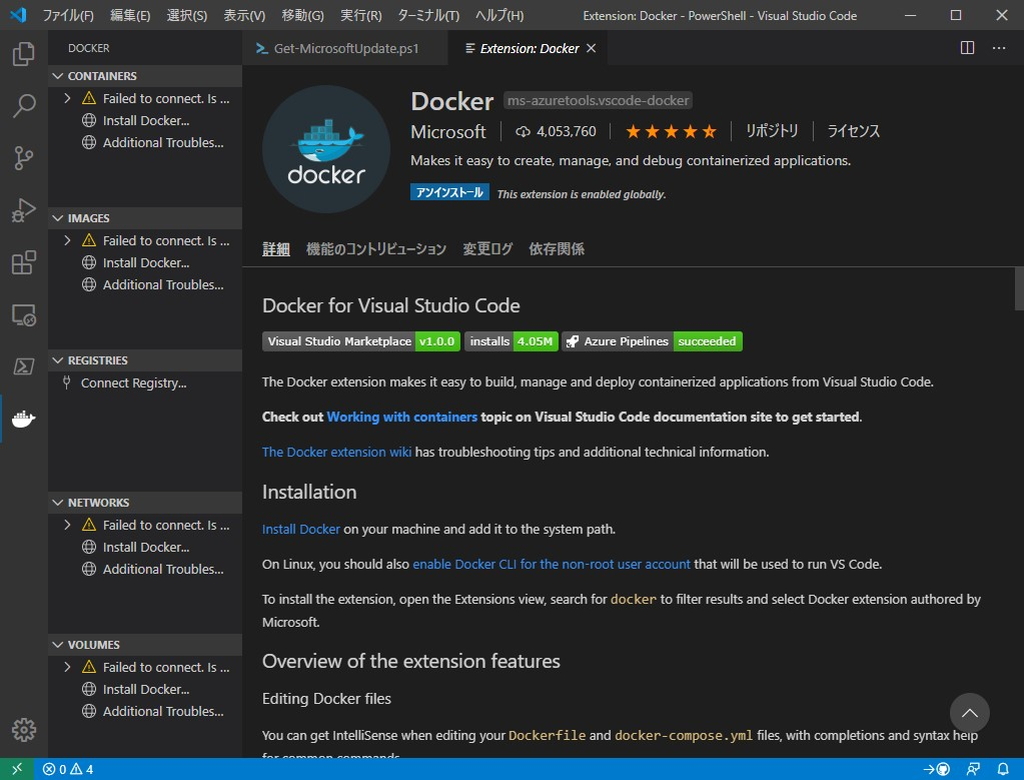Open the Extensions view
The image size is (1024, 780).
(x=23, y=262)
